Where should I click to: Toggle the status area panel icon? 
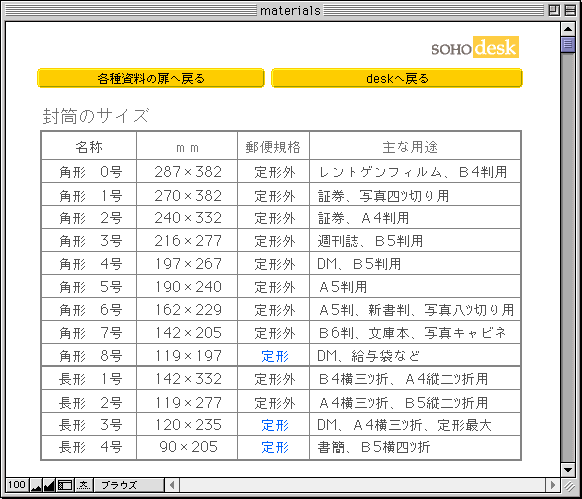click(x=65, y=485)
